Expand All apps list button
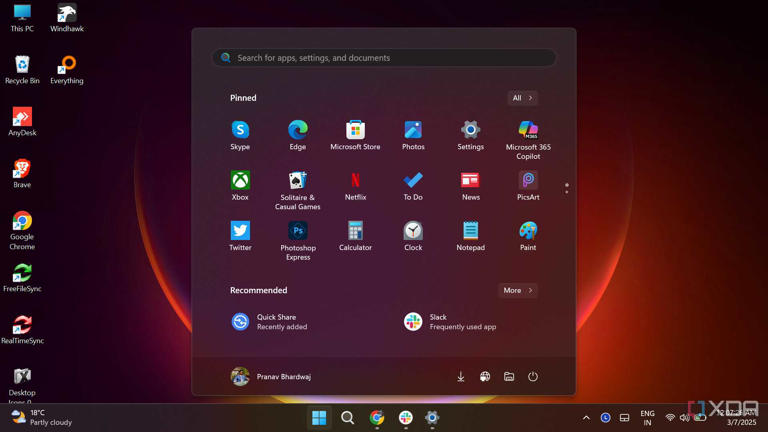 tap(522, 98)
